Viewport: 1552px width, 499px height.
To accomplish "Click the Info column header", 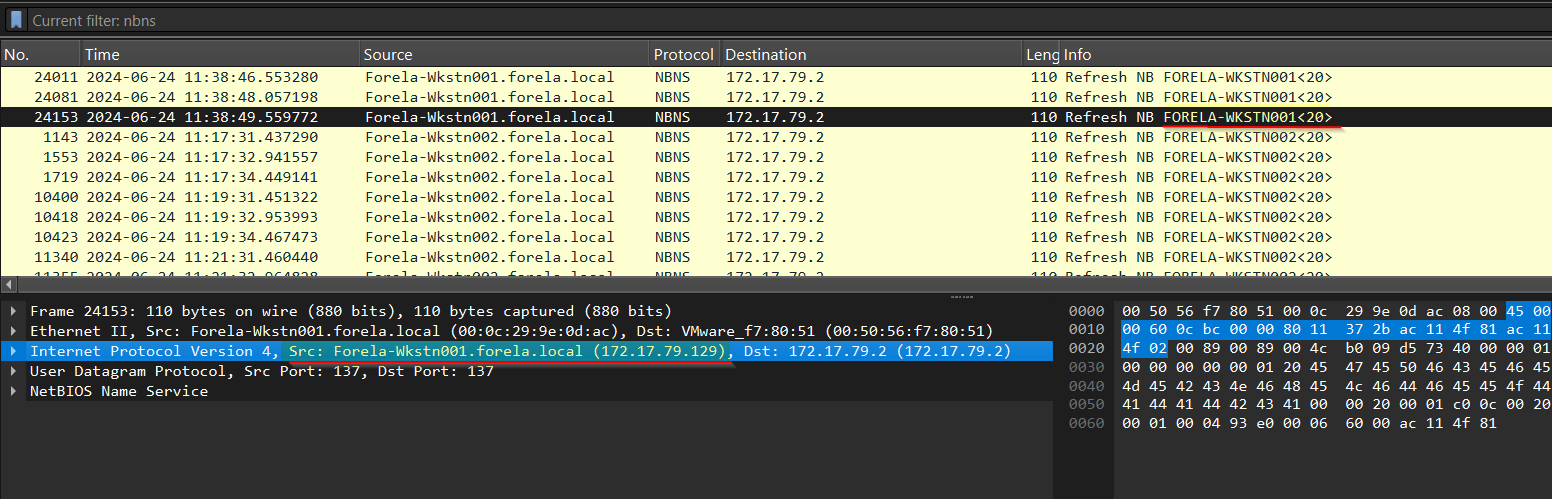I will [1300, 54].
